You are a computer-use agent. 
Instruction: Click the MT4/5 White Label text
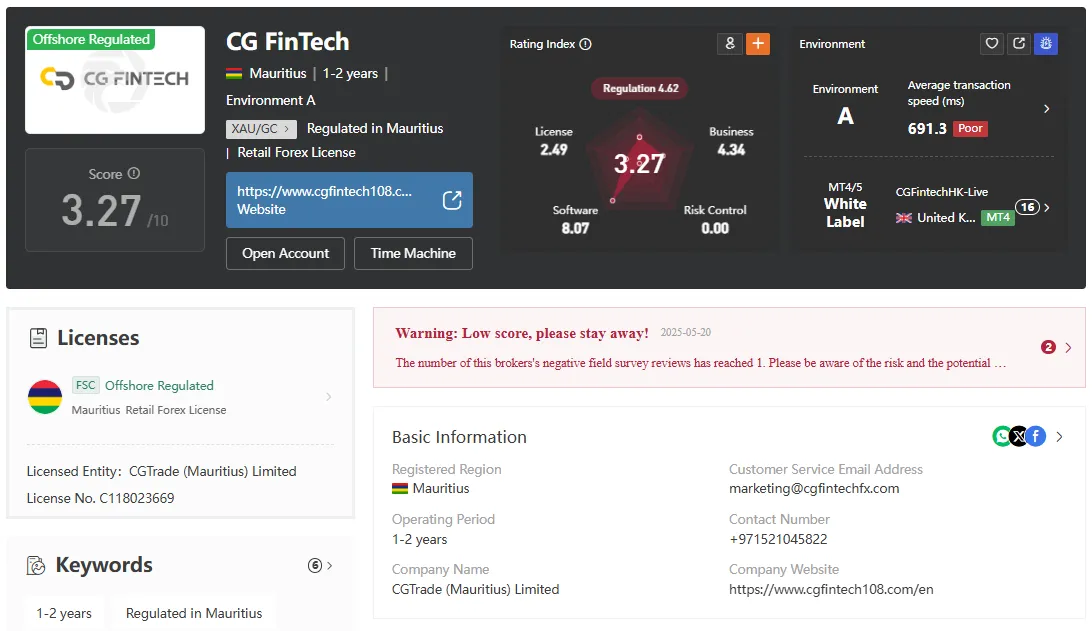click(845, 205)
